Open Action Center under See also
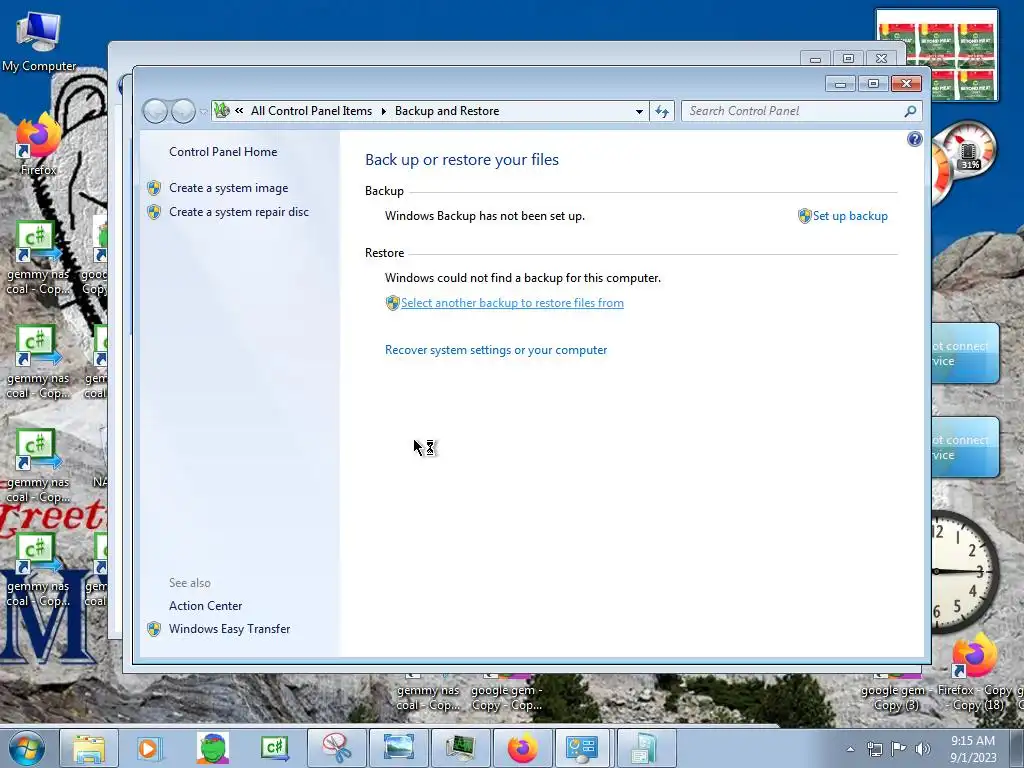The image size is (1024, 768). 206,606
